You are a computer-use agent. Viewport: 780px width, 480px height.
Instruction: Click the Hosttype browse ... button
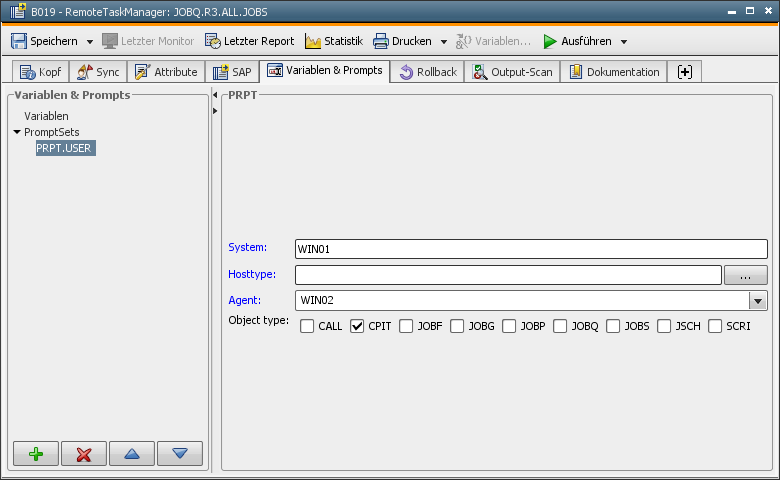[x=745, y=275]
